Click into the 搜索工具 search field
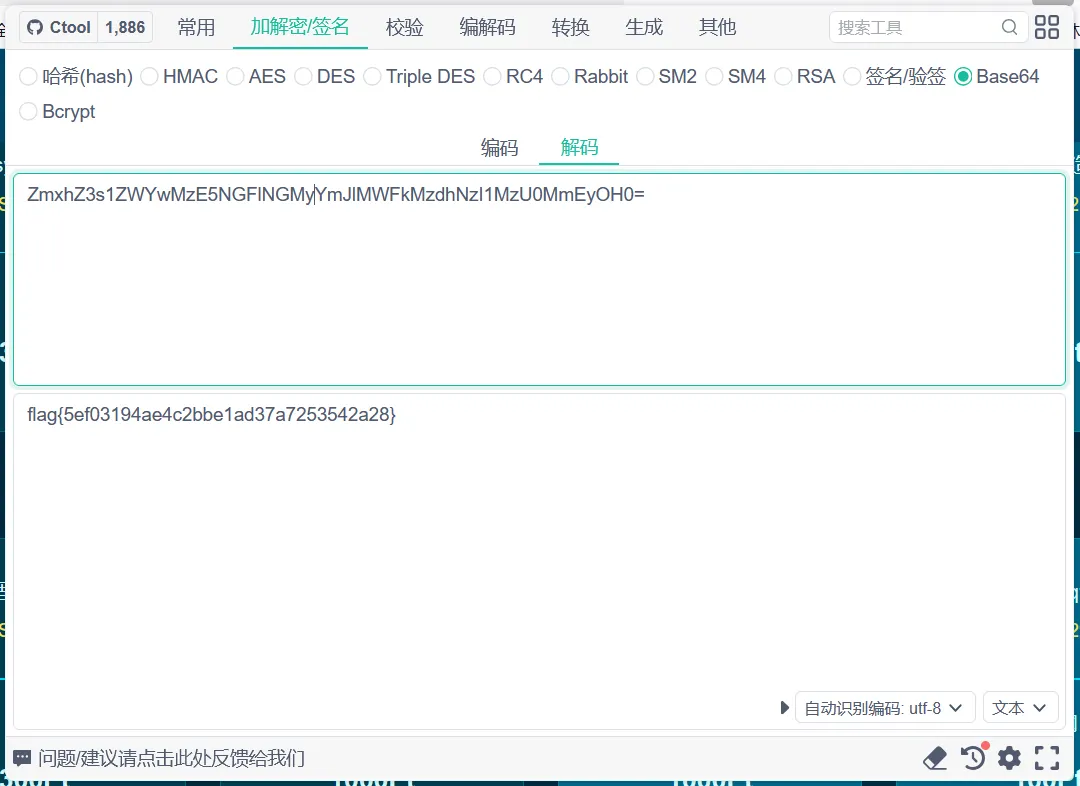The image size is (1080, 786). pyautogui.click(x=915, y=28)
